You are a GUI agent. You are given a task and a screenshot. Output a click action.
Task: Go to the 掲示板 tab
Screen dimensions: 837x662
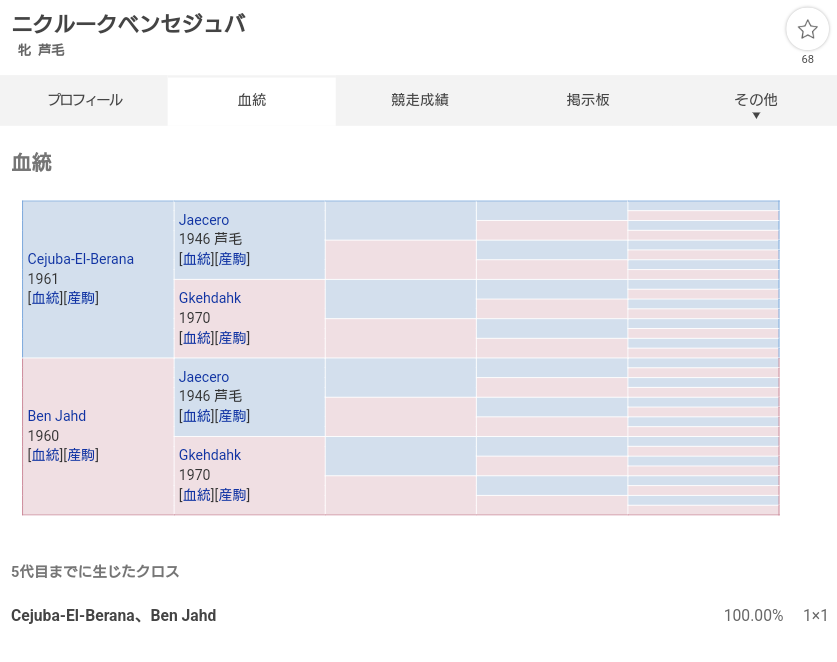point(588,100)
